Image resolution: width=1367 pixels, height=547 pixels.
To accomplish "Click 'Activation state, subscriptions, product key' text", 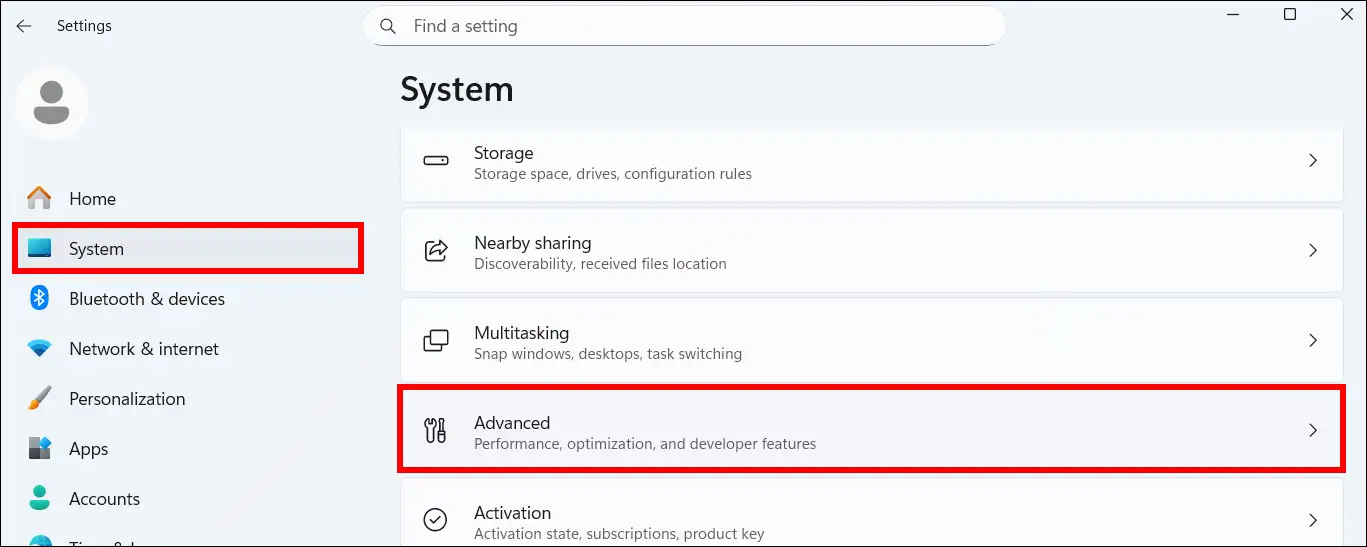I will click(x=619, y=534).
